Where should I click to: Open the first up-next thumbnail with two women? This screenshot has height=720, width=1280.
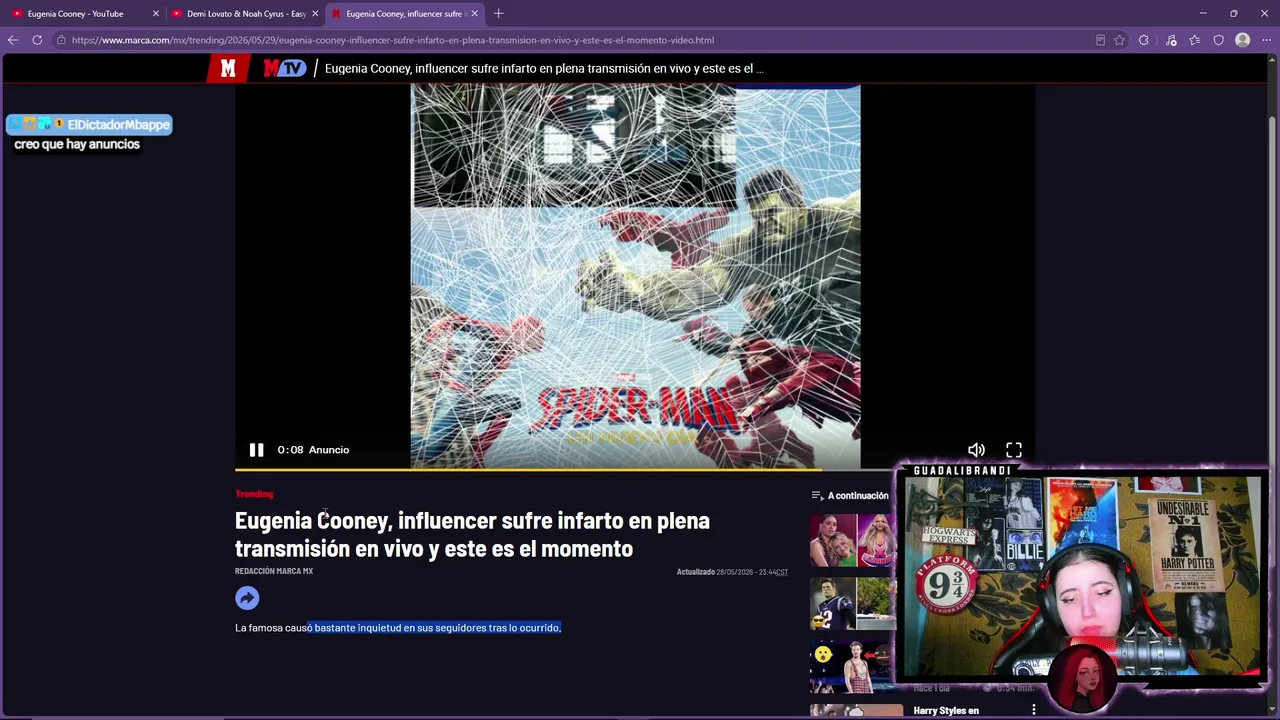[853, 540]
